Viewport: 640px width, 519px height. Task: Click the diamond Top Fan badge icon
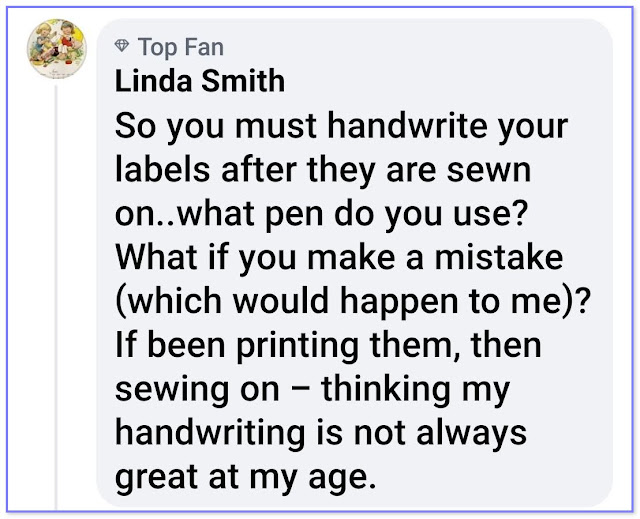pyautogui.click(x=122, y=46)
